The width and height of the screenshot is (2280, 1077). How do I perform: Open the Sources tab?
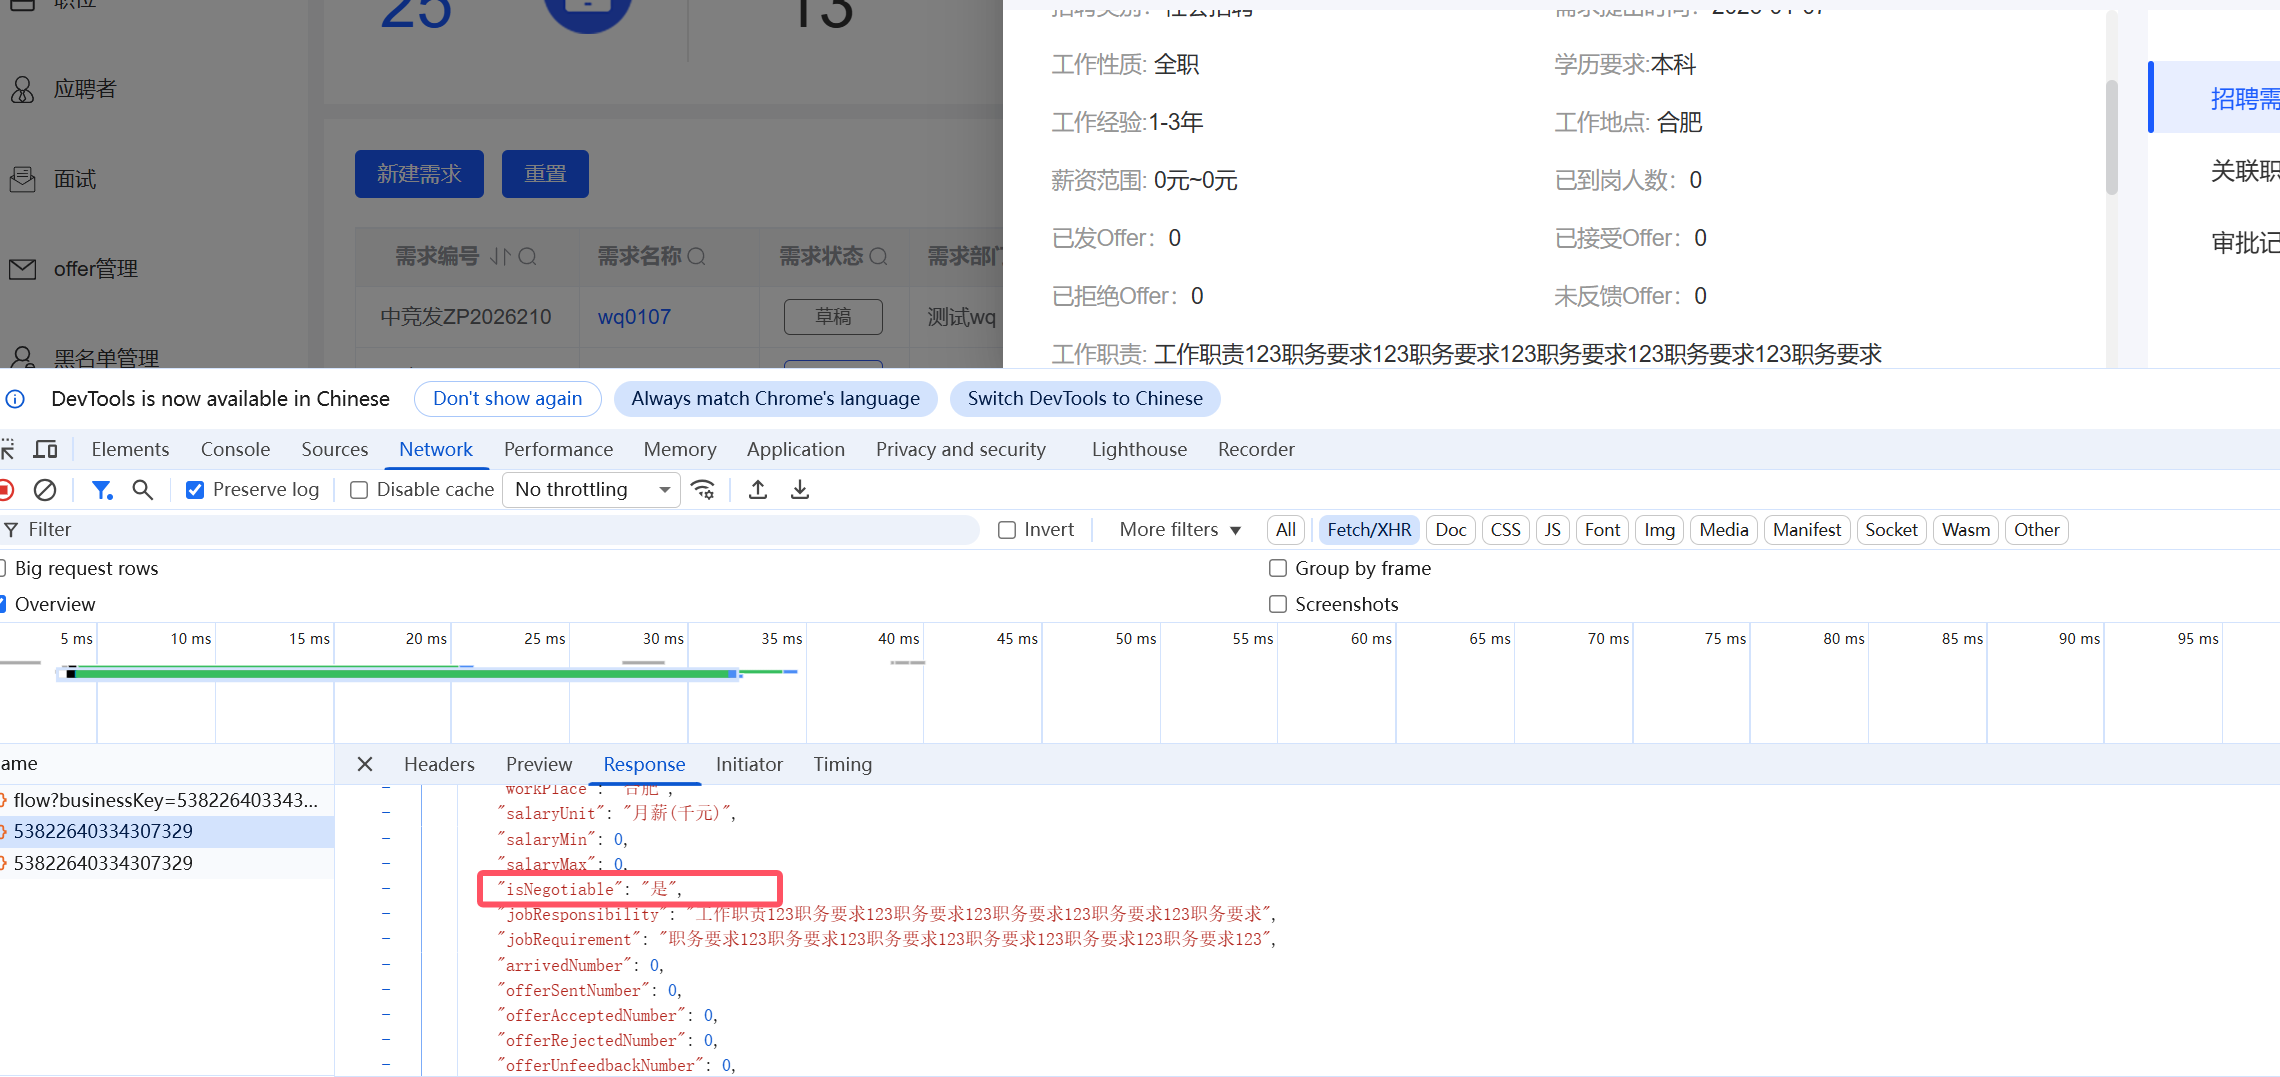335,449
